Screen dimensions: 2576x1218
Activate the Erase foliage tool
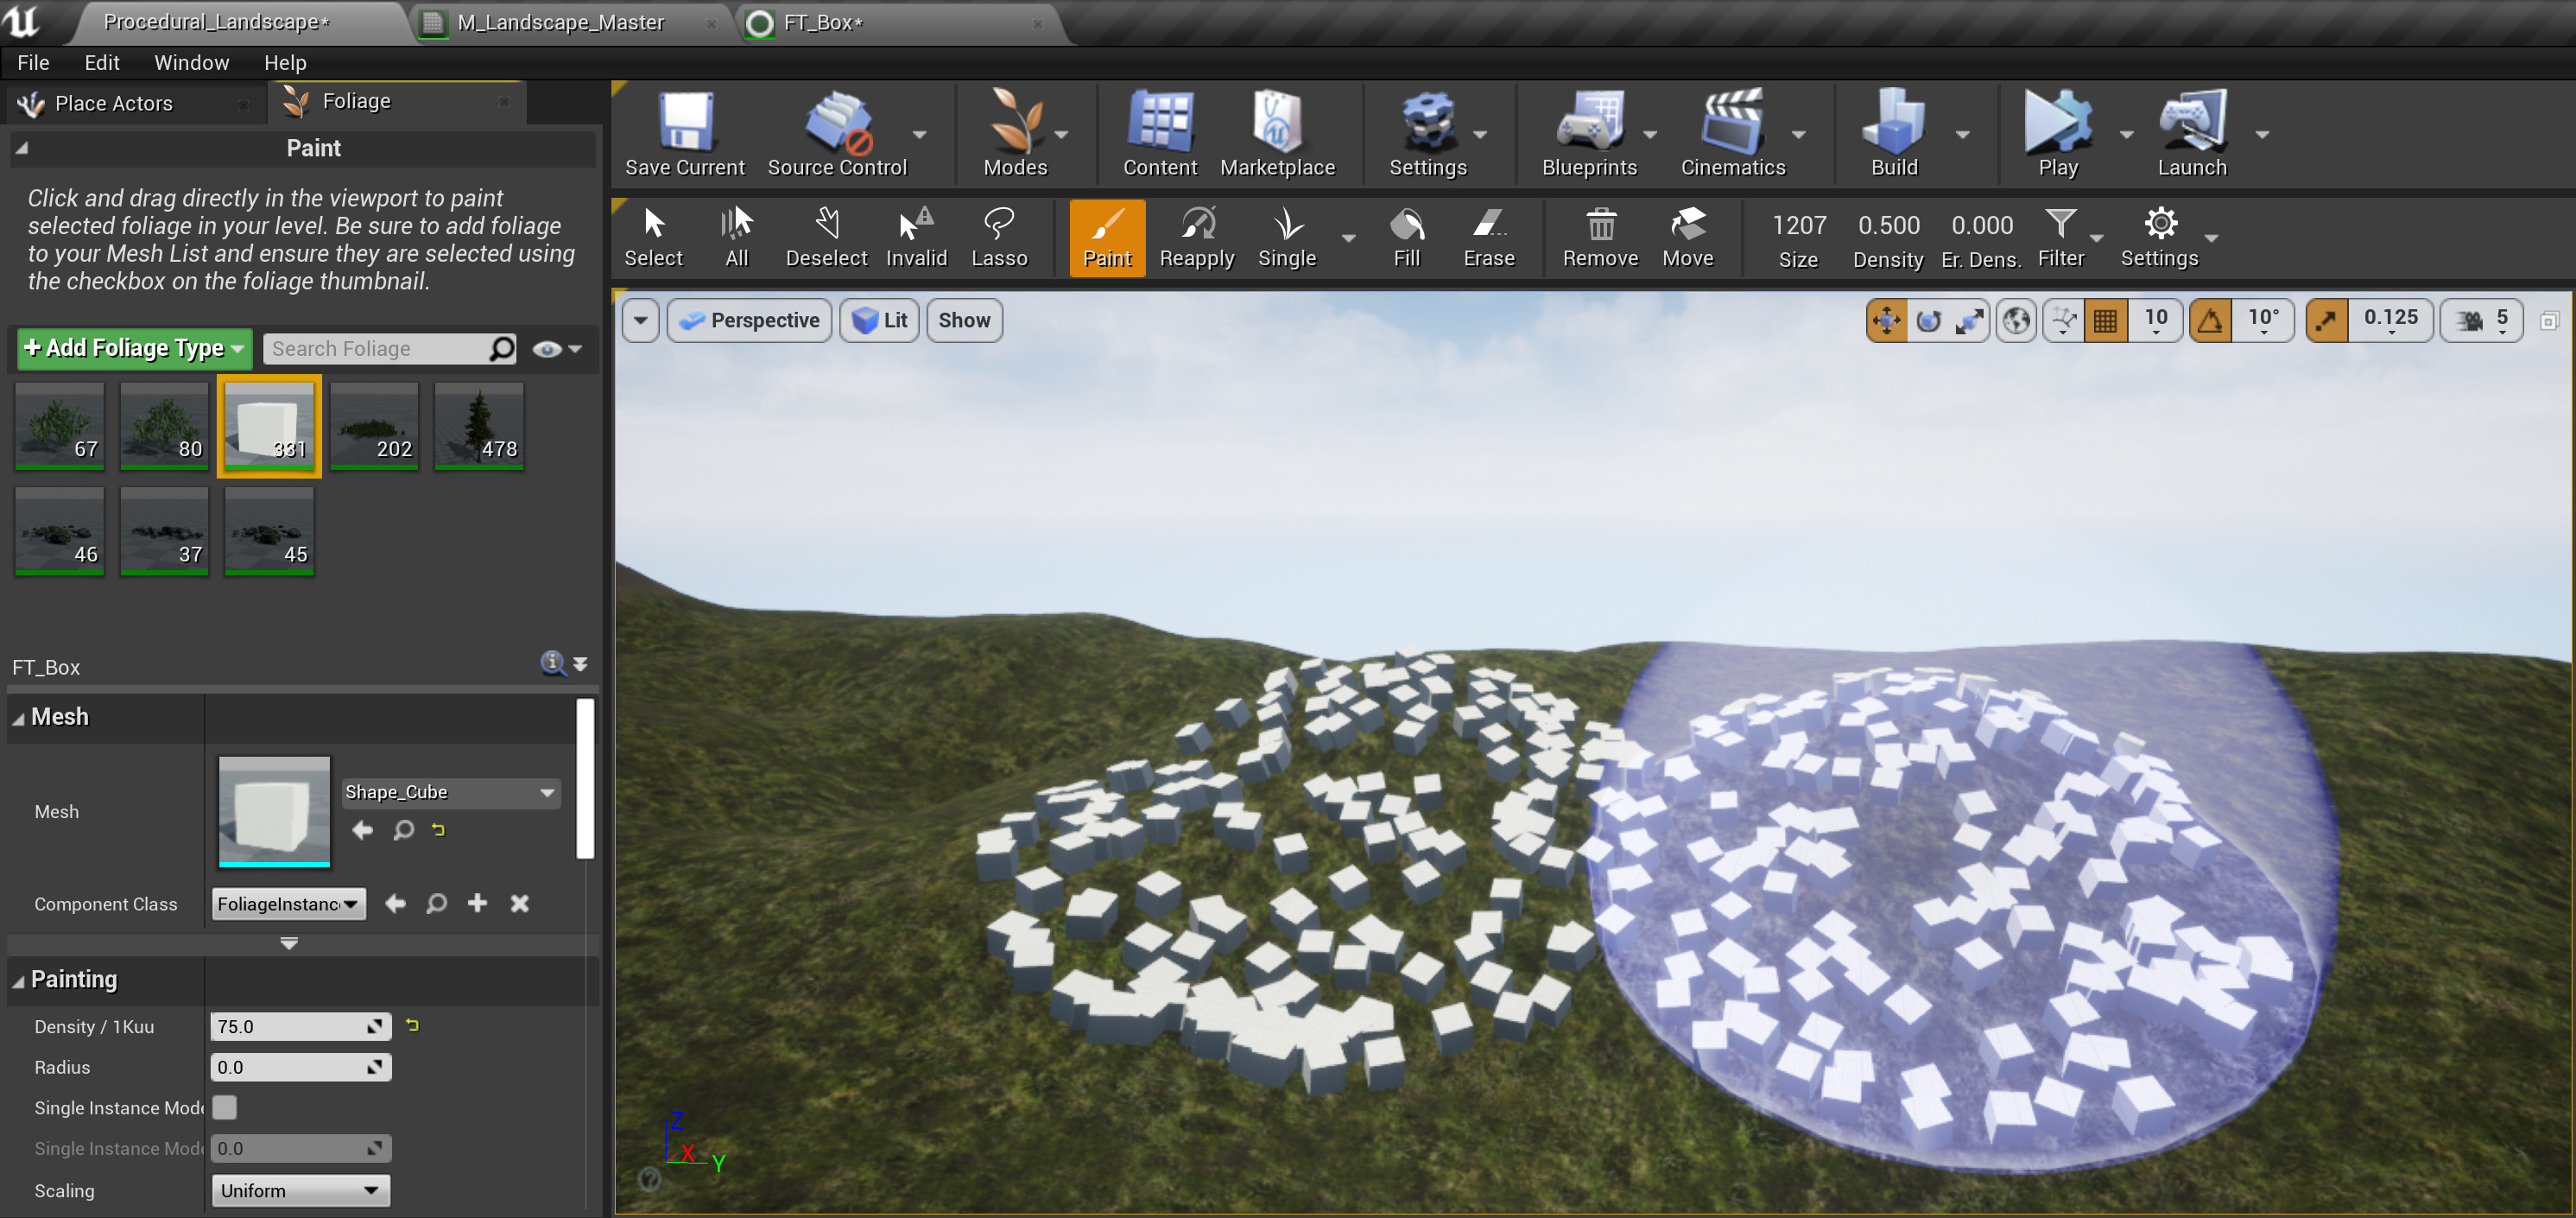point(1488,237)
